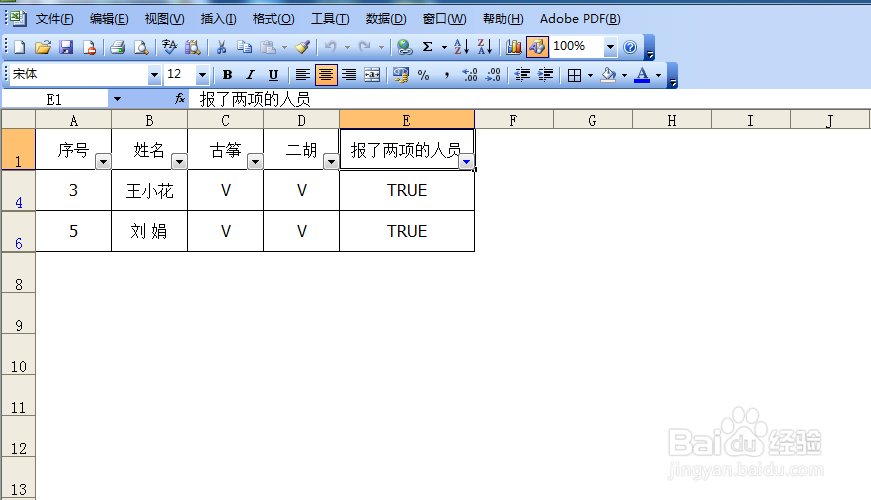Screen dimensions: 871x500
Task: Click the formula bar text field
Action: click(529, 99)
